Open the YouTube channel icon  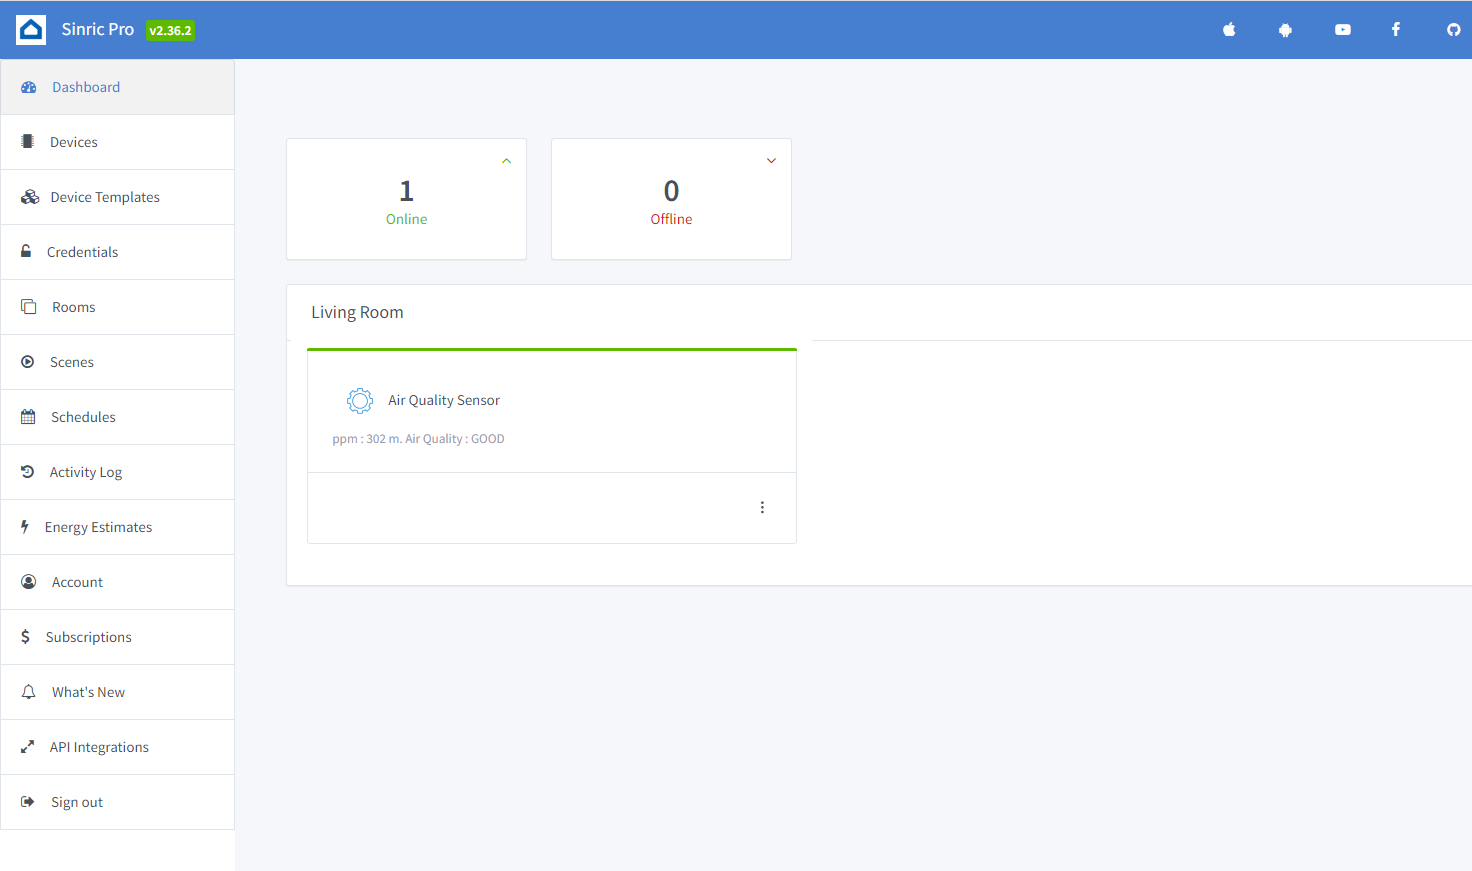tap(1342, 30)
